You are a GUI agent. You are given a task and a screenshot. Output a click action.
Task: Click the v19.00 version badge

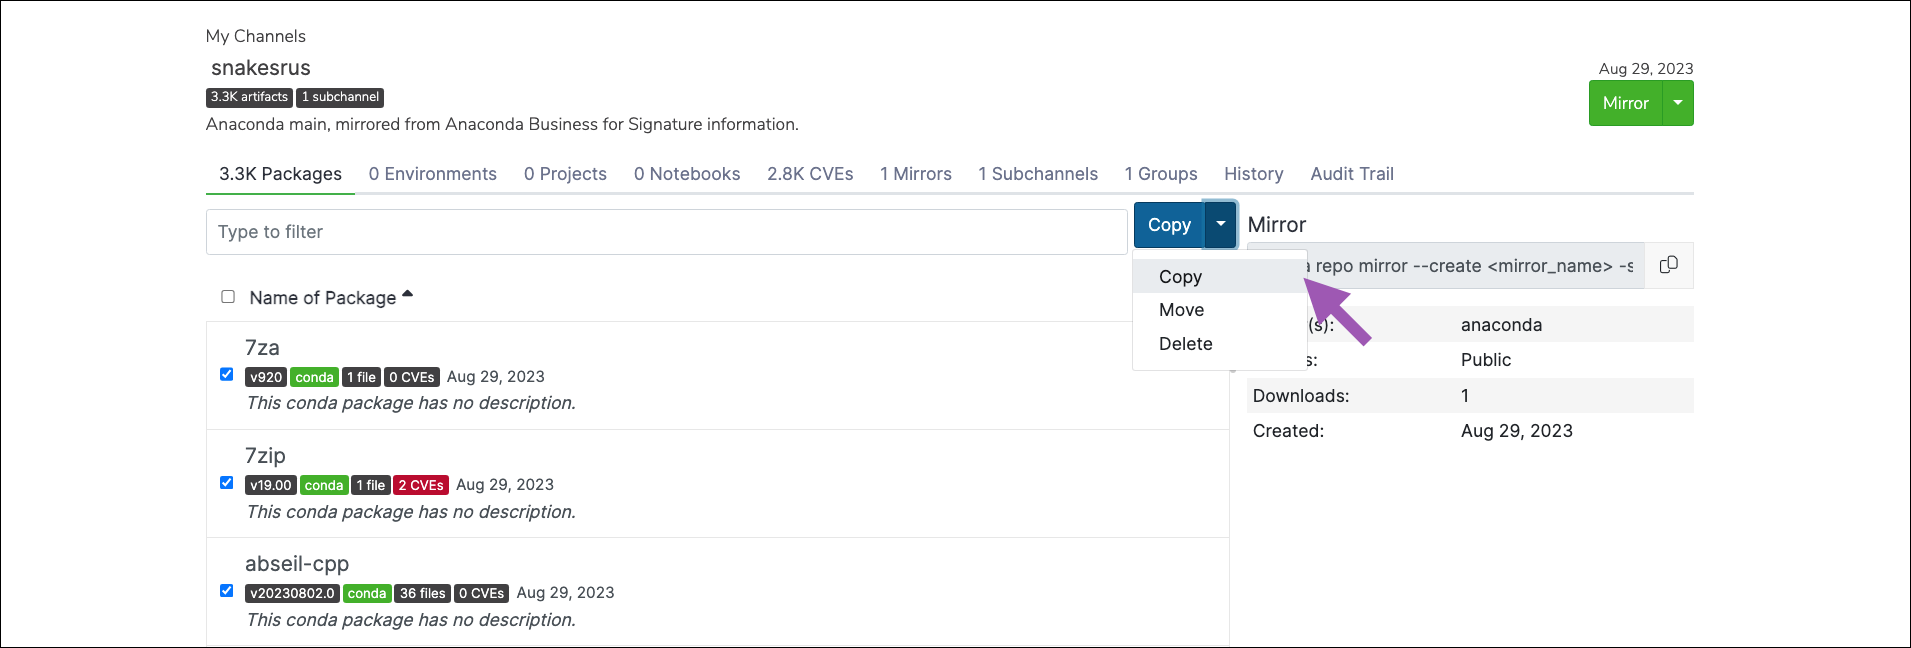271,485
